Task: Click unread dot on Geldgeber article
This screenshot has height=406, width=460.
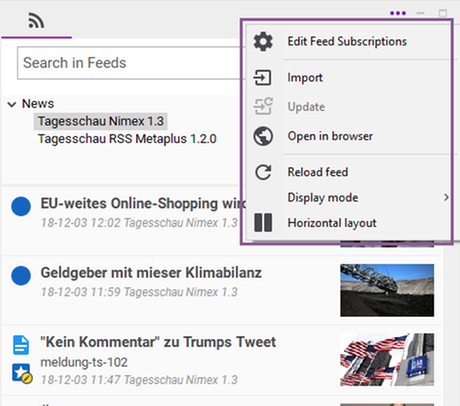Action: [x=21, y=276]
